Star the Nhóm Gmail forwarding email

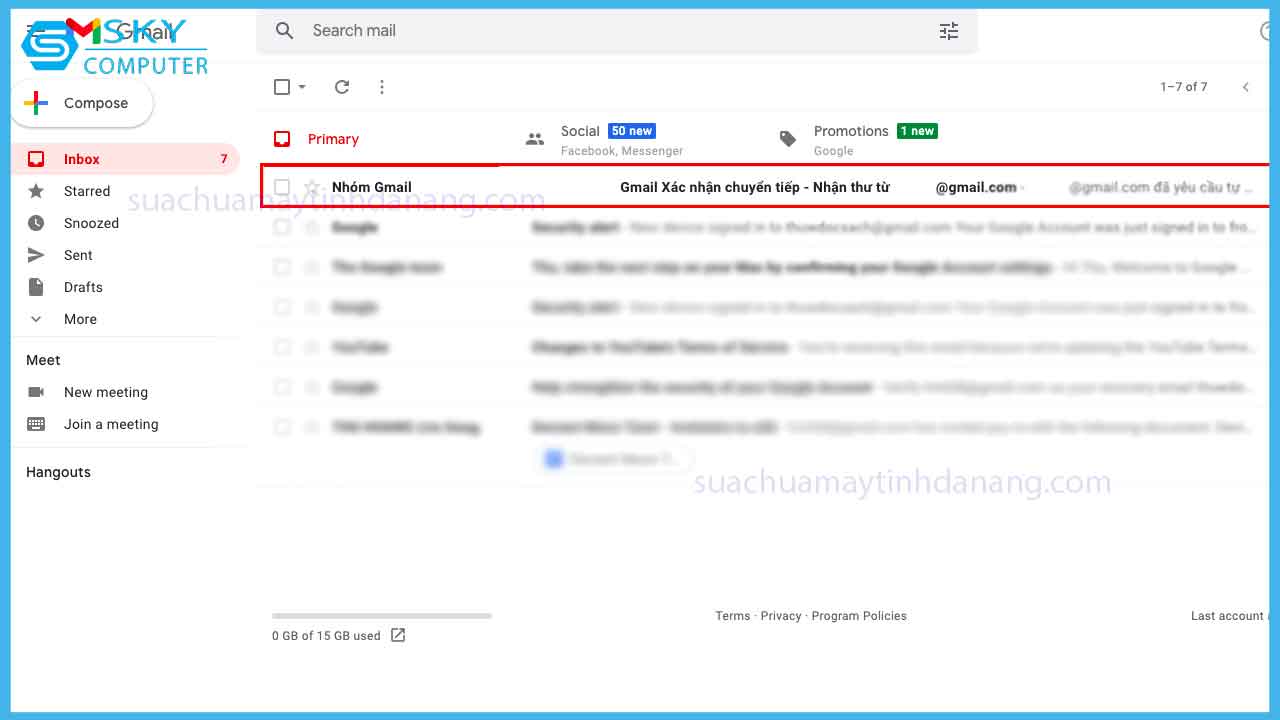click(x=312, y=187)
